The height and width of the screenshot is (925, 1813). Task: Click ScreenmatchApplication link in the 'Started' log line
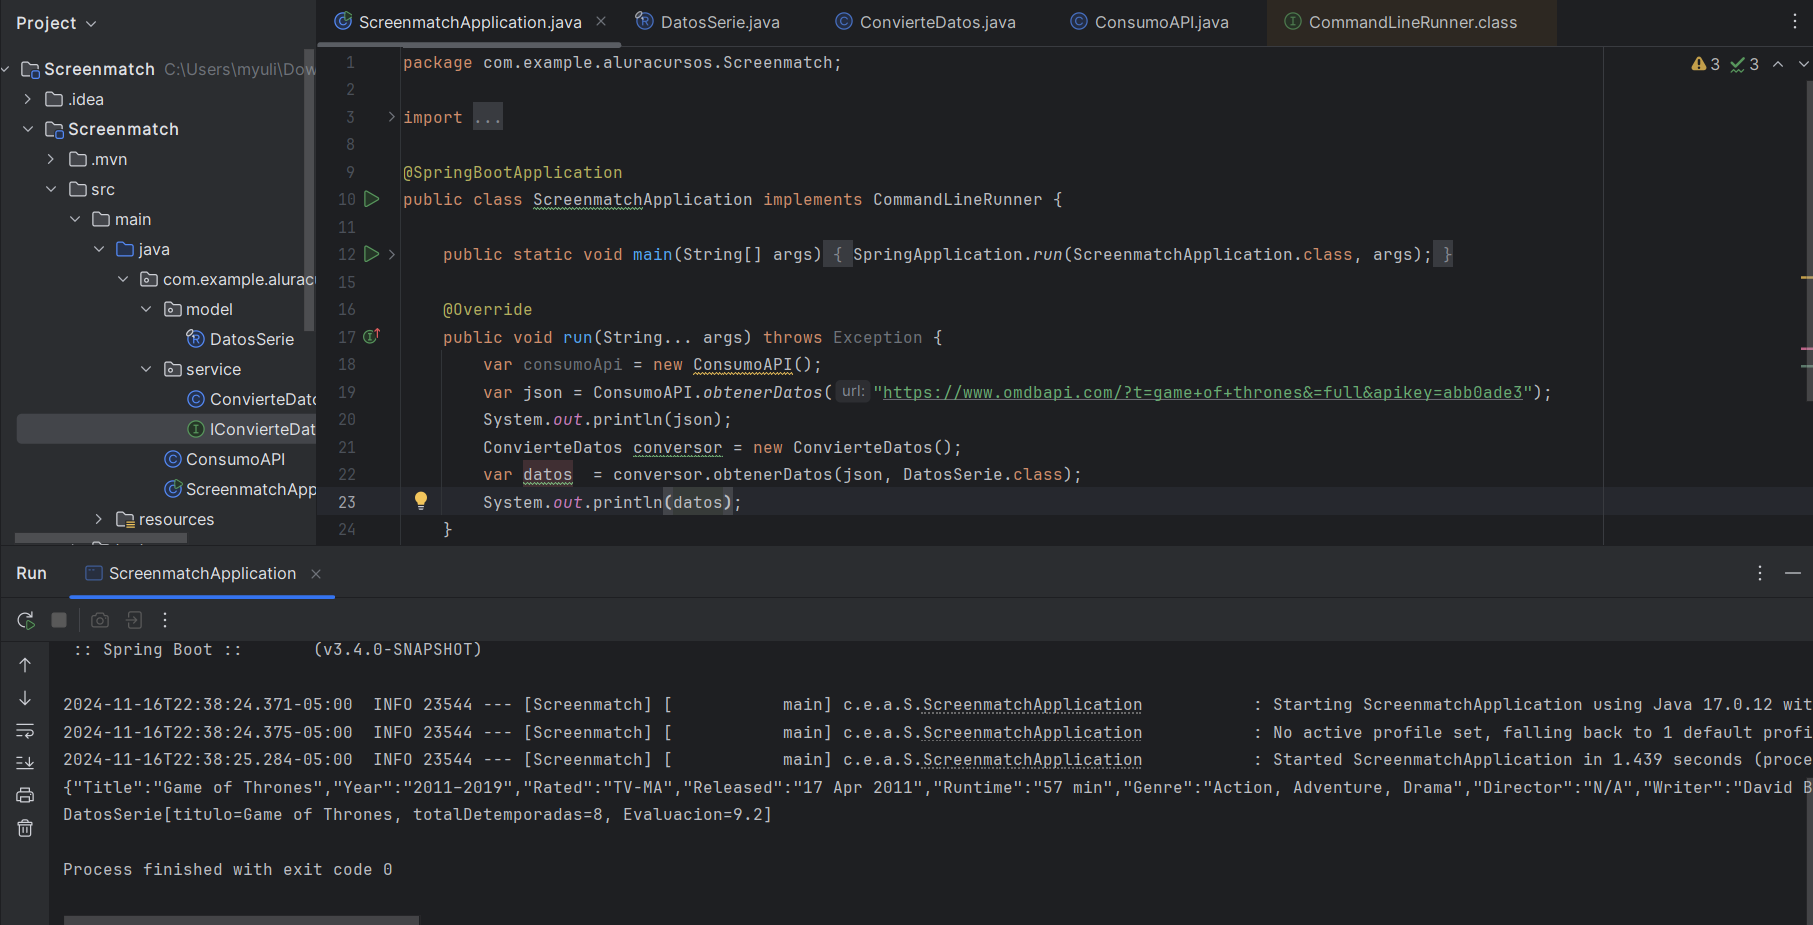coord(1032,760)
